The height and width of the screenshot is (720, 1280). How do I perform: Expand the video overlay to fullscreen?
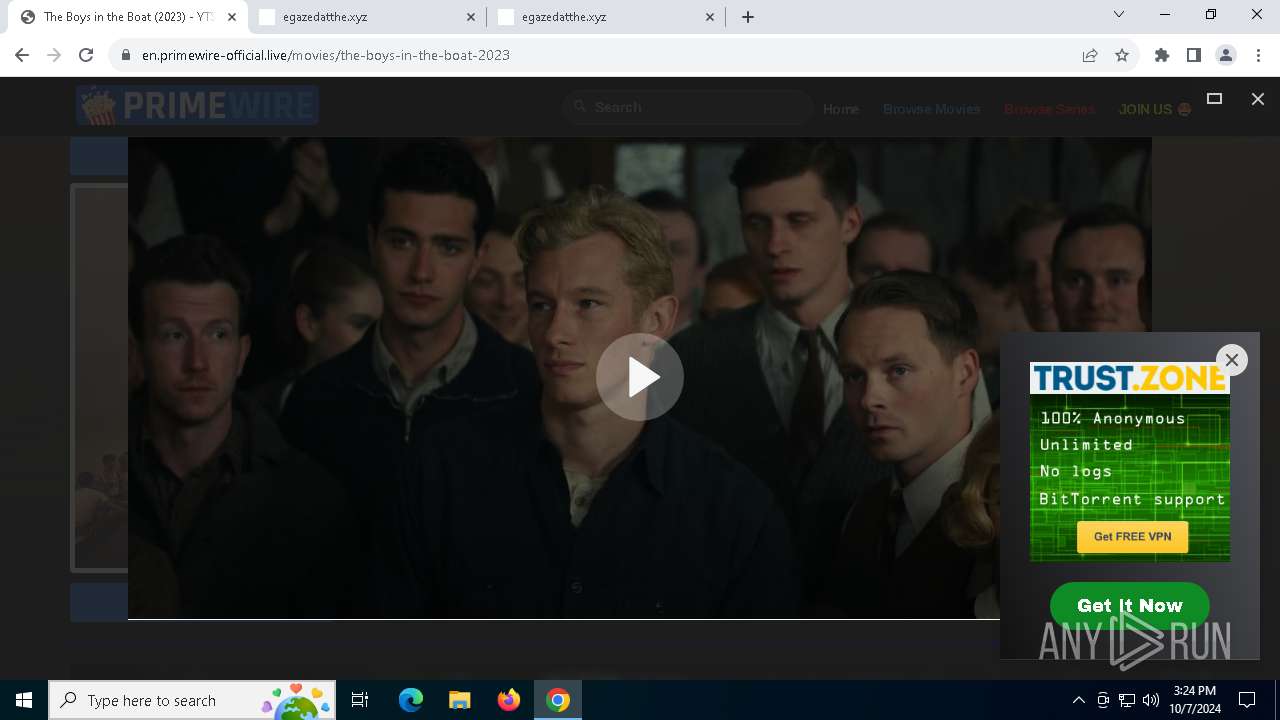(1214, 99)
